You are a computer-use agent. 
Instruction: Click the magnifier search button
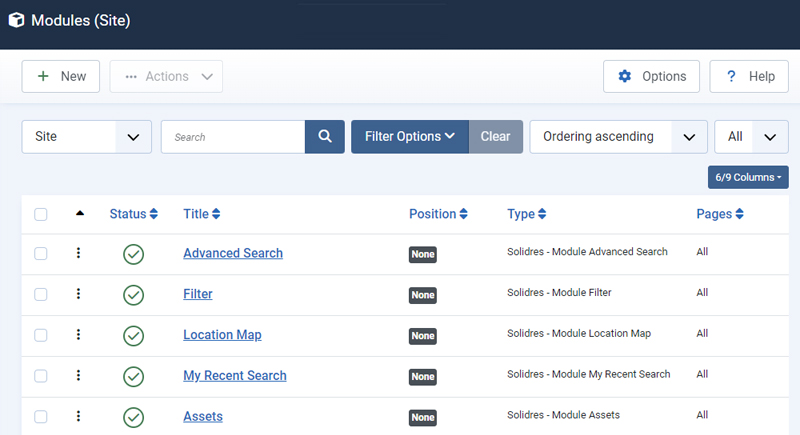tap(324, 137)
